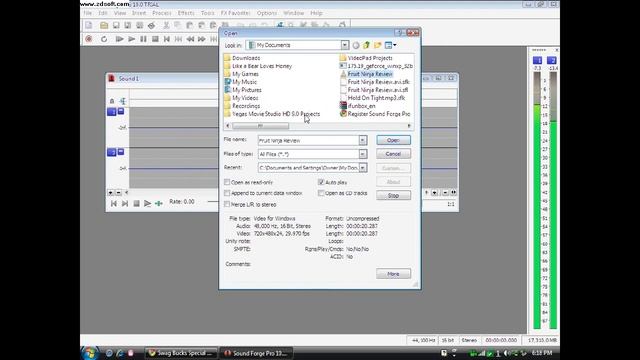Click the Save disk icon in main toolbar
640x360 pixels.
116,25
